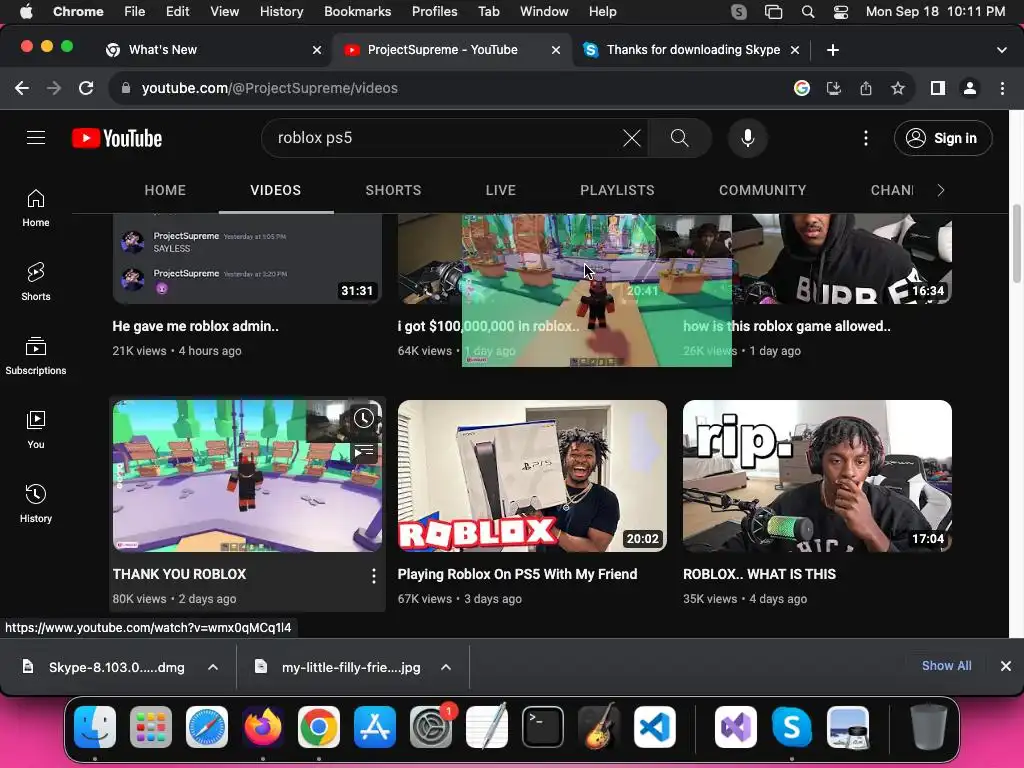Open Playing Roblox On PS5 With My Friend
This screenshot has height=768, width=1024.
[517, 574]
